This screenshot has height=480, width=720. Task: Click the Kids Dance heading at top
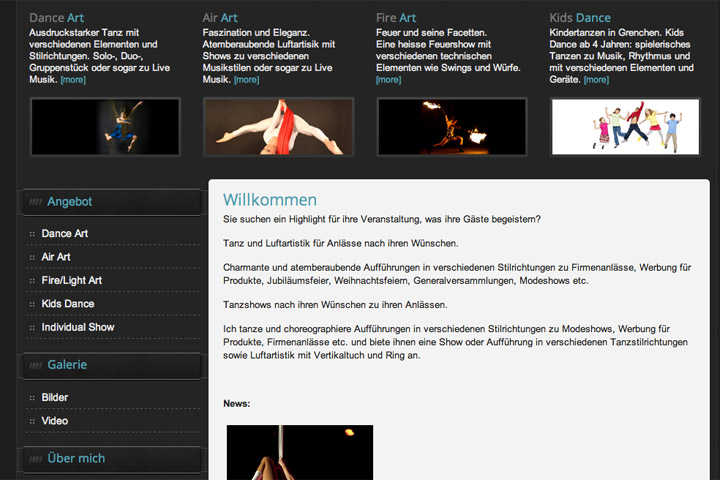click(x=580, y=17)
